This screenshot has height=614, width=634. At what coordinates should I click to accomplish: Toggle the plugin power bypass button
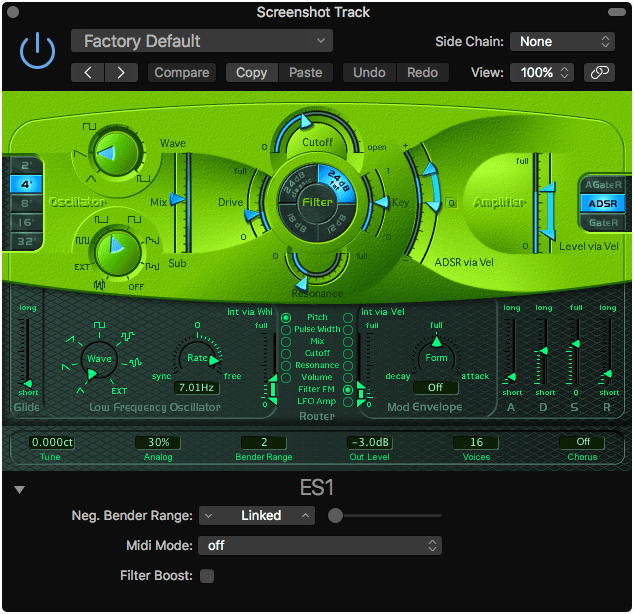(x=38, y=51)
